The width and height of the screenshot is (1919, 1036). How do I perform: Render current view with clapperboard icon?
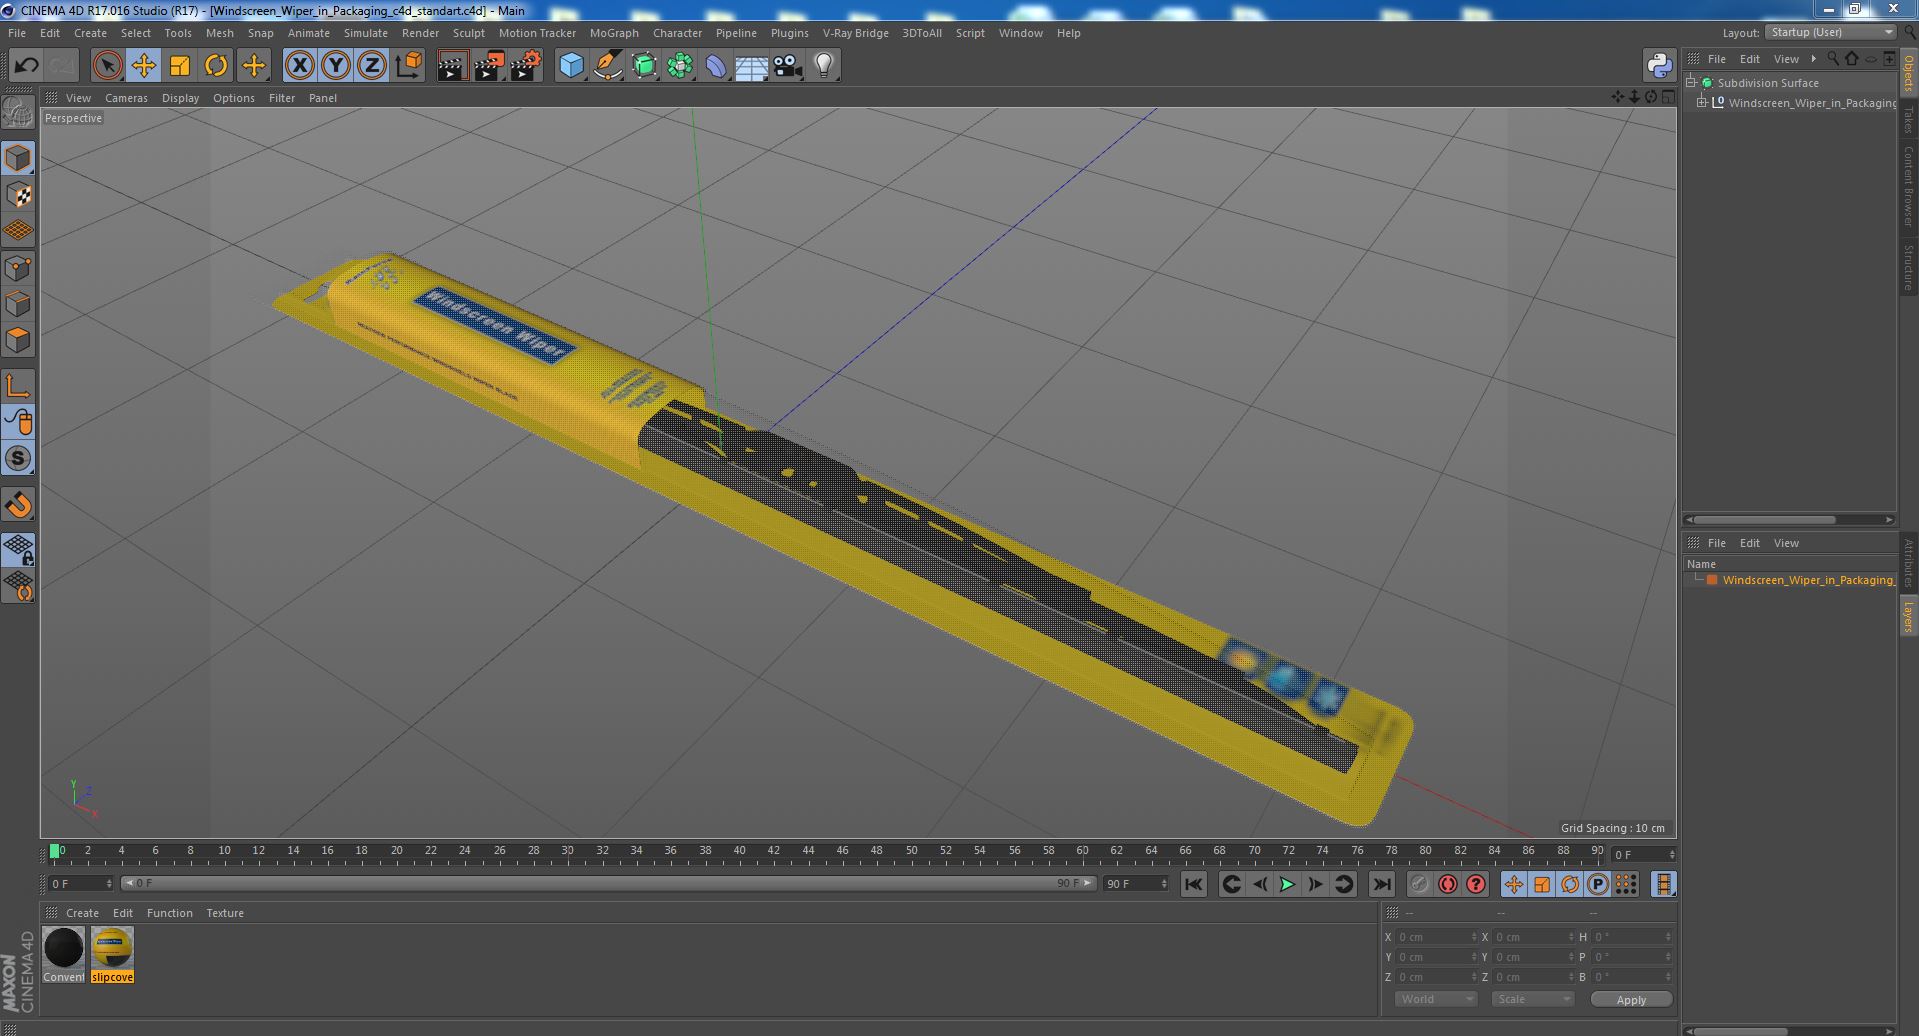[x=452, y=66]
